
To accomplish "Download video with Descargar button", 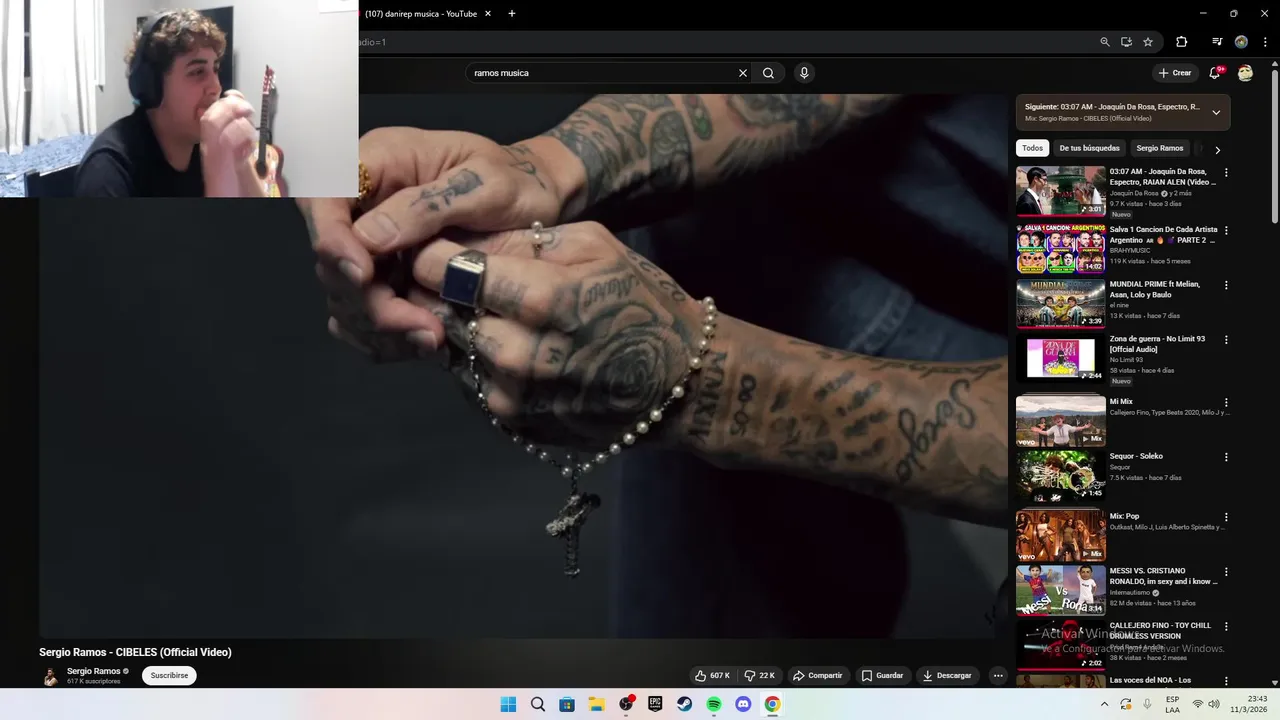I will [x=946, y=676].
